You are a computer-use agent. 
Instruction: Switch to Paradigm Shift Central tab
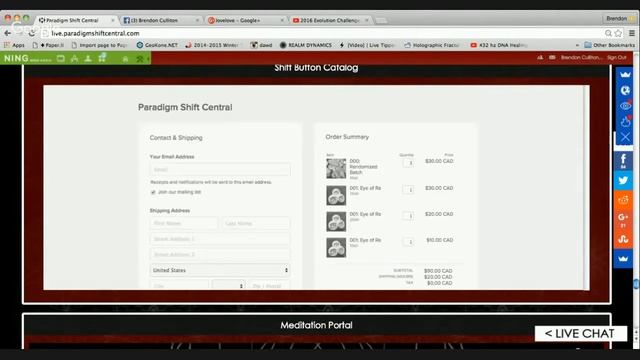(73, 20)
